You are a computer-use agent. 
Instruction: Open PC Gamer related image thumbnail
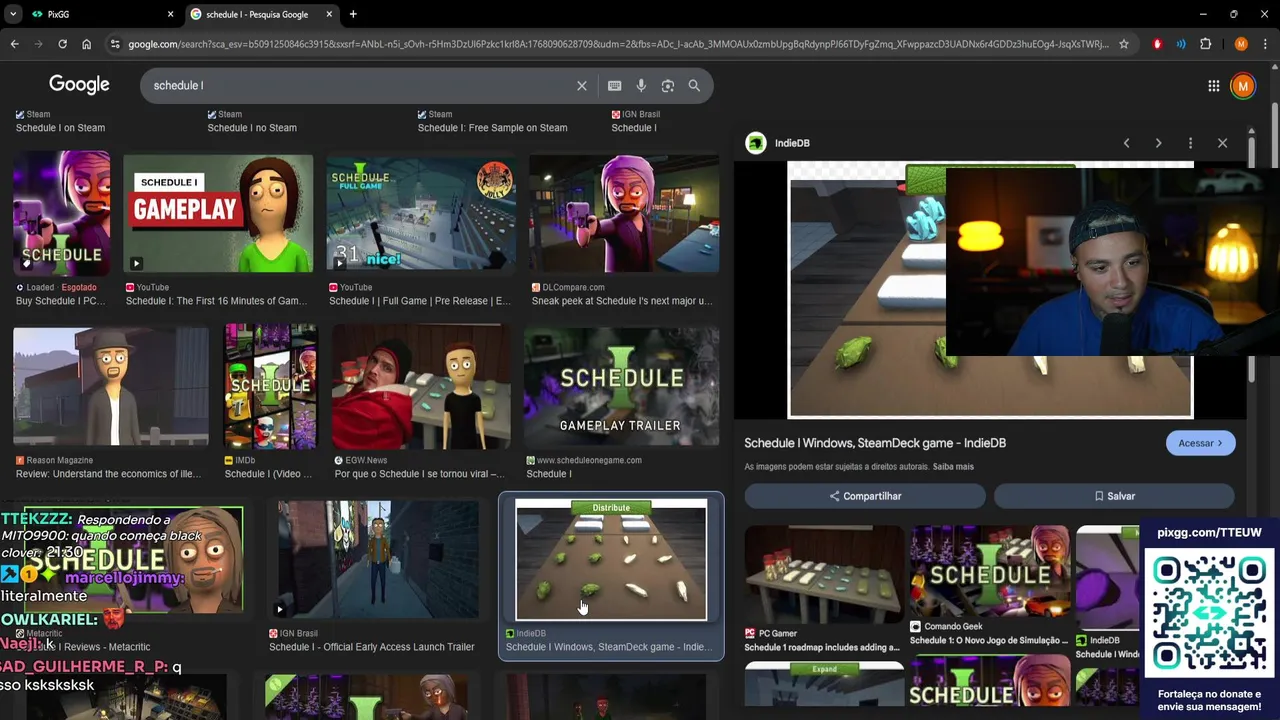click(824, 573)
